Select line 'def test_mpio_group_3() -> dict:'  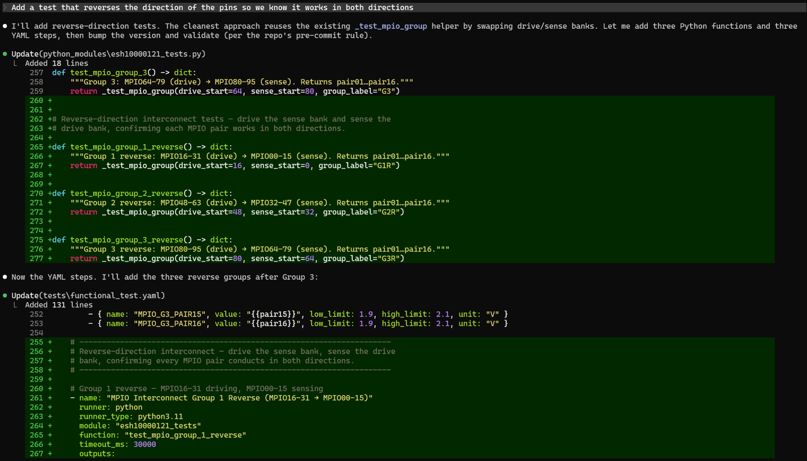pos(124,73)
